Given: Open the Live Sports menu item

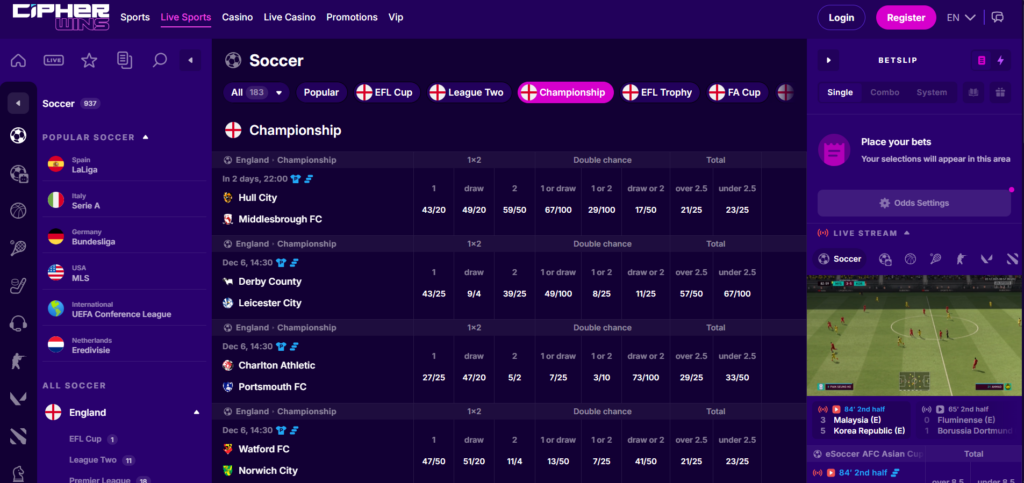Looking at the screenshot, I should click(x=185, y=18).
